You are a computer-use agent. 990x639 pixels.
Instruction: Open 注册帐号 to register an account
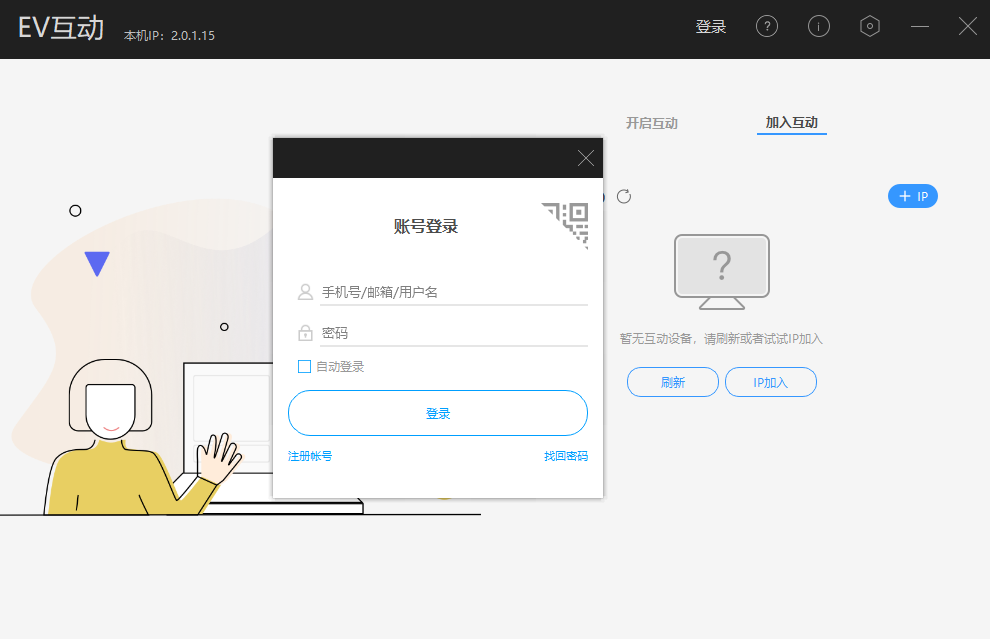click(310, 455)
